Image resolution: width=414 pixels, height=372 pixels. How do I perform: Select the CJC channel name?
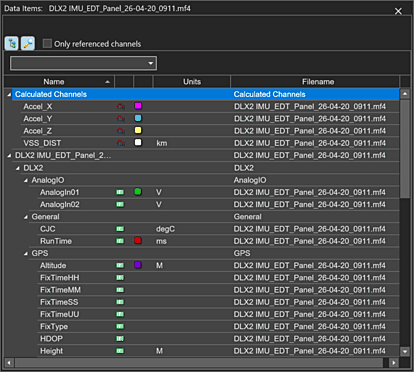(48, 229)
